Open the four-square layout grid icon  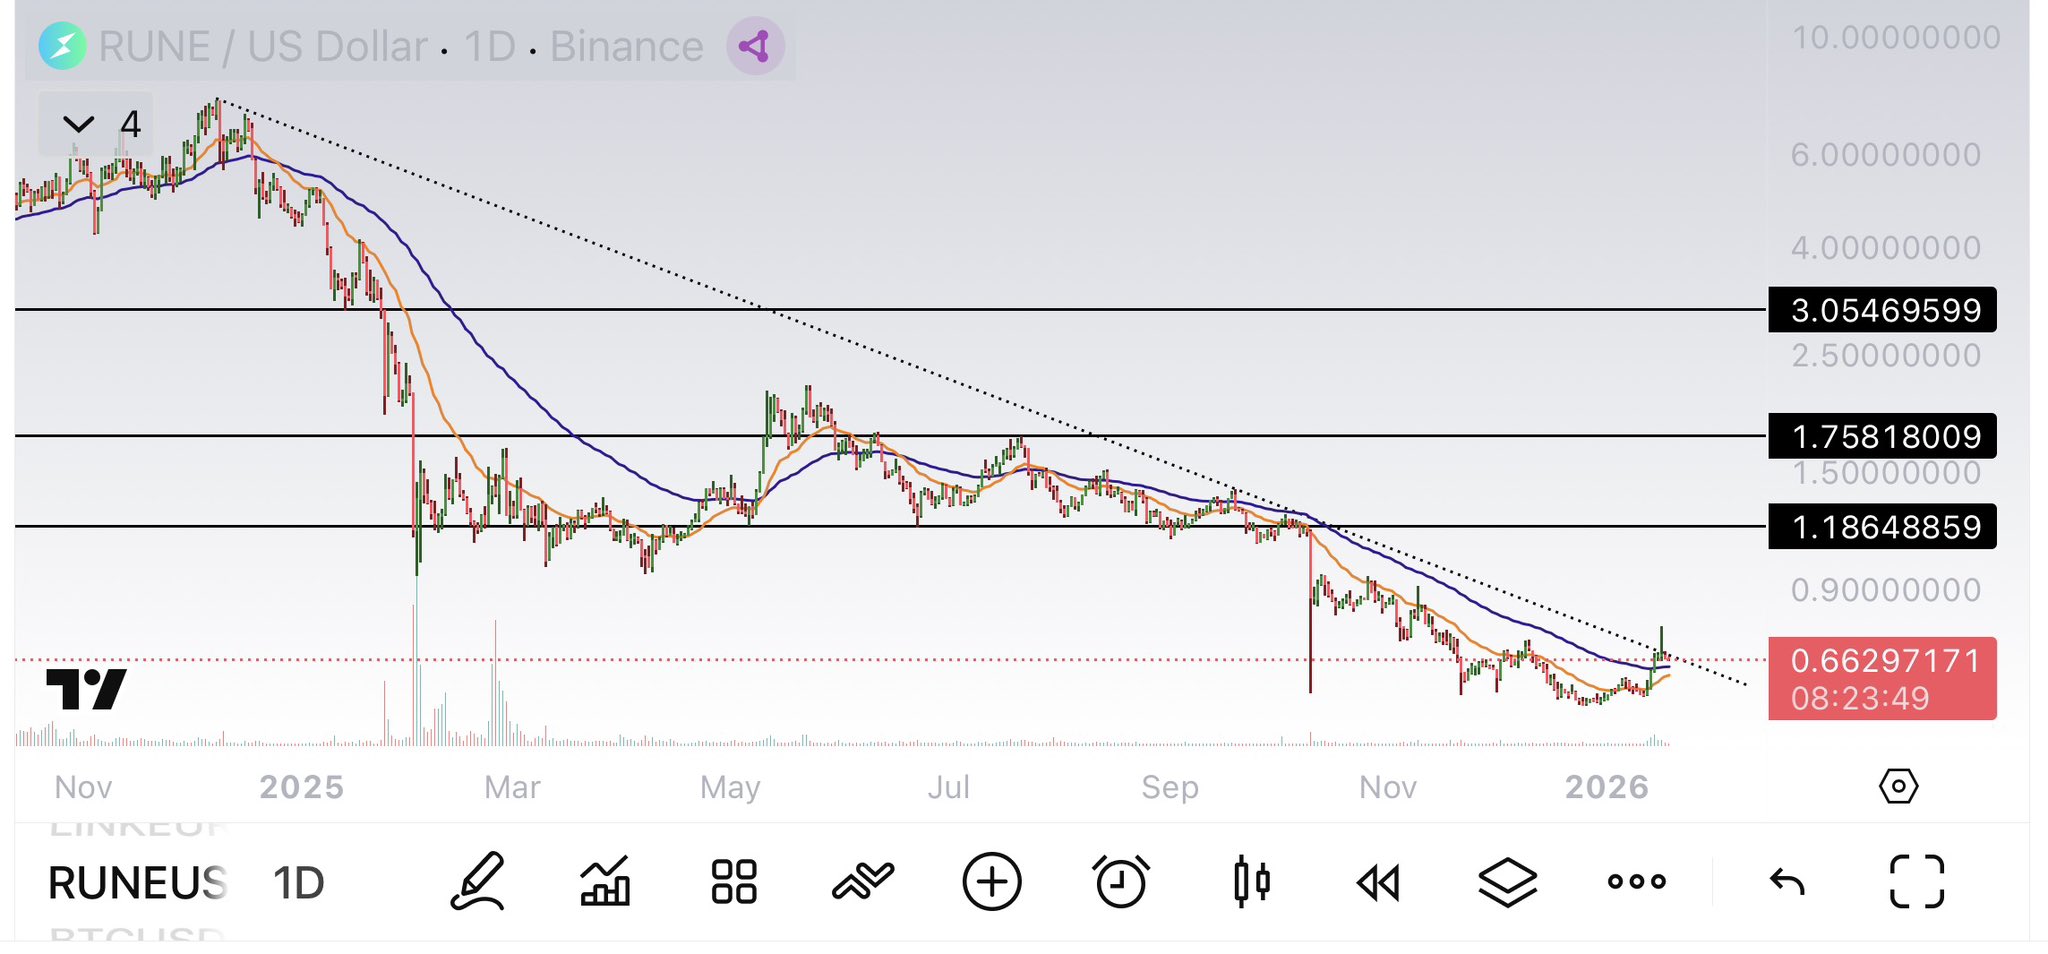733,881
